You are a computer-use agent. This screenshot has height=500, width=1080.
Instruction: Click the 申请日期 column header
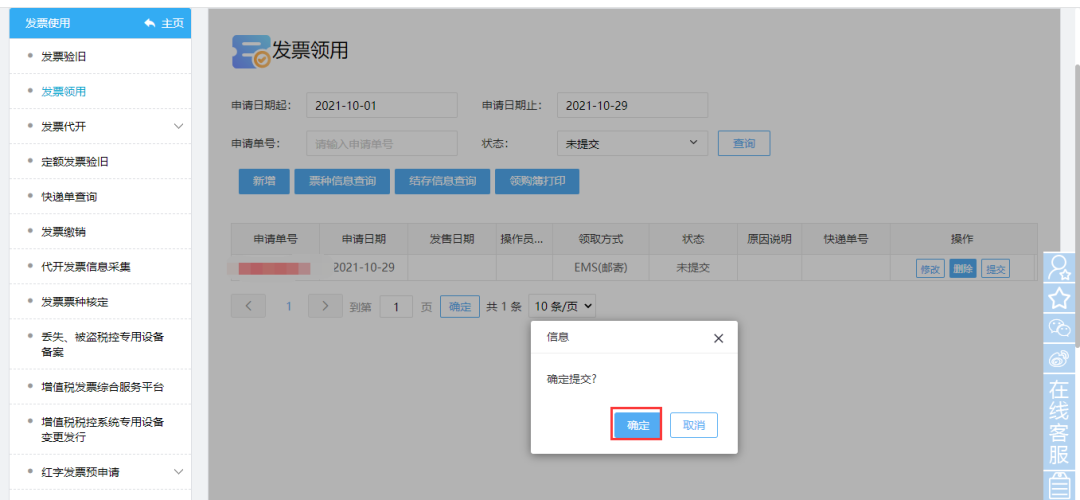pyautogui.click(x=364, y=239)
